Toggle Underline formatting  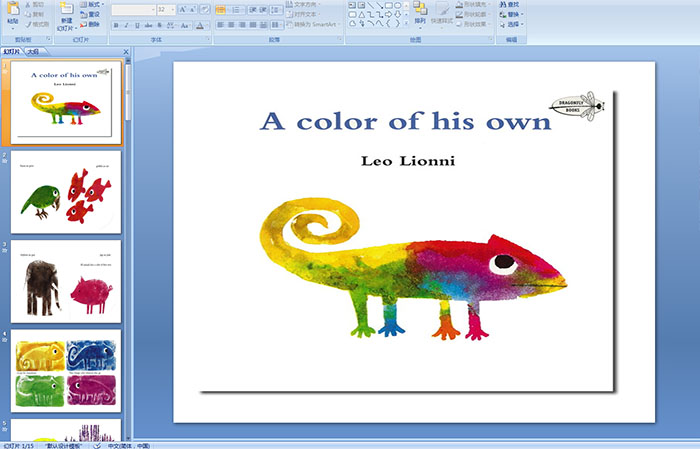pyautogui.click(x=137, y=25)
